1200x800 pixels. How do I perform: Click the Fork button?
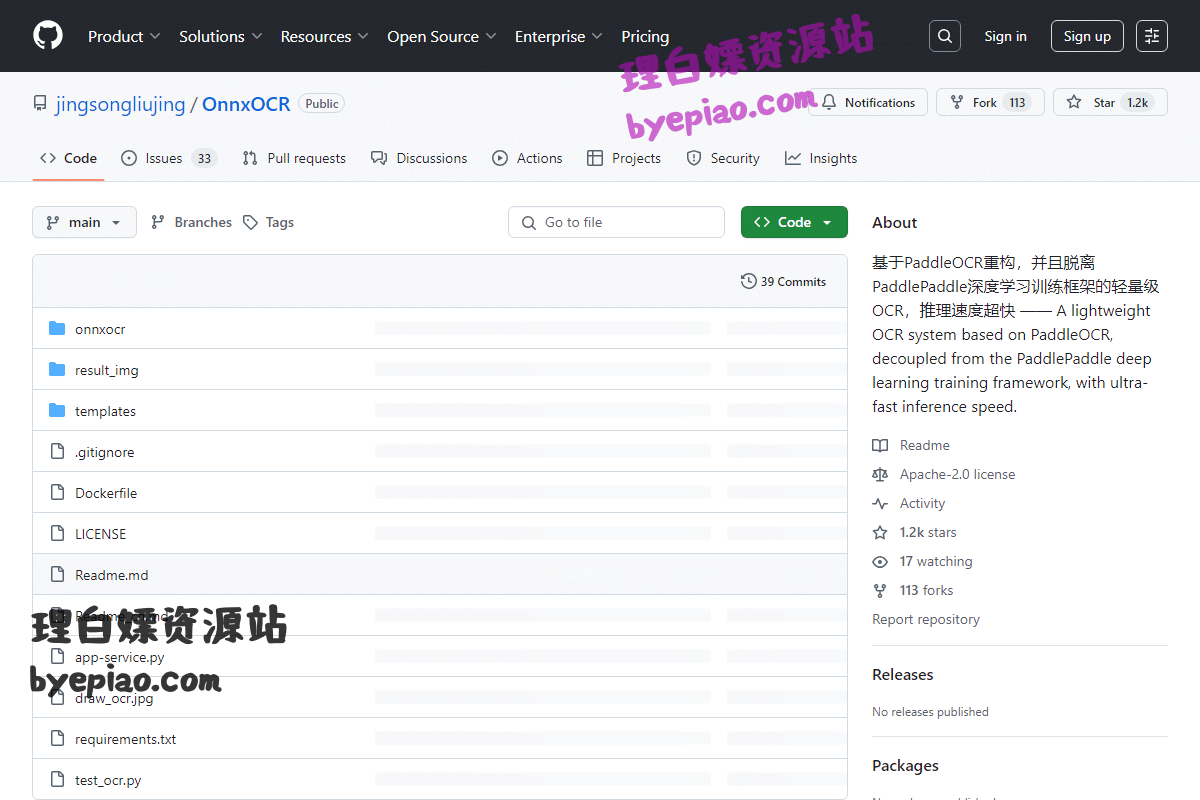coord(990,102)
